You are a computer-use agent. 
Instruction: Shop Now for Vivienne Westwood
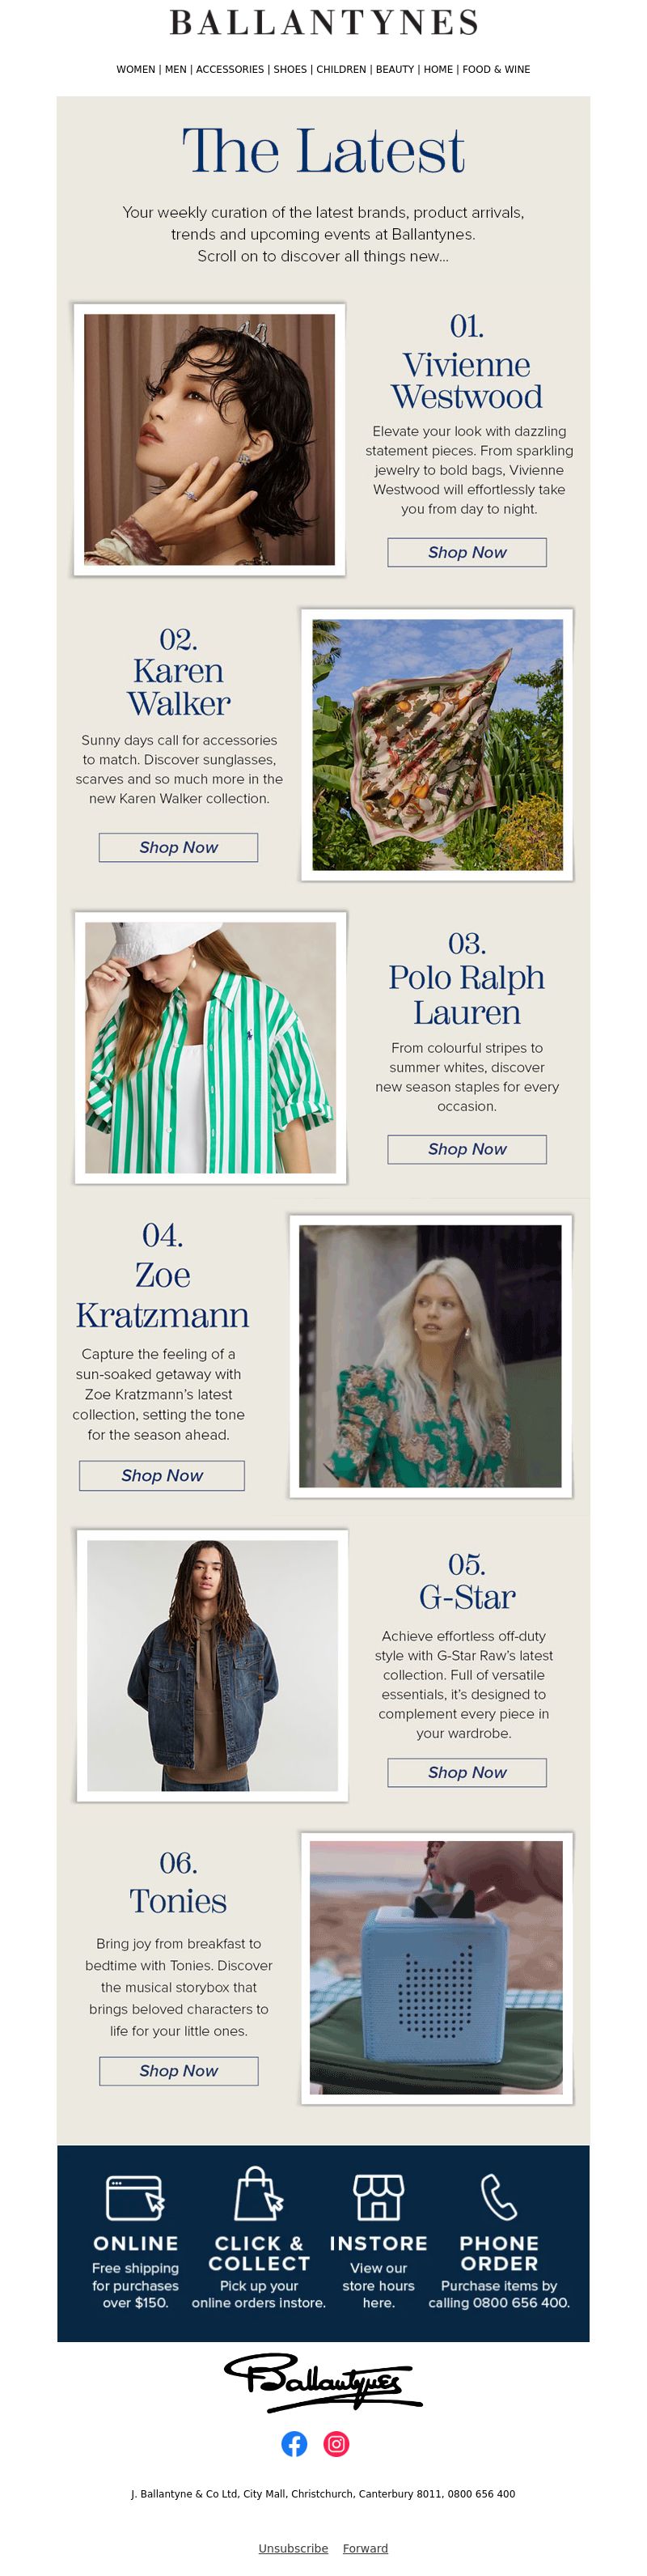(x=467, y=552)
